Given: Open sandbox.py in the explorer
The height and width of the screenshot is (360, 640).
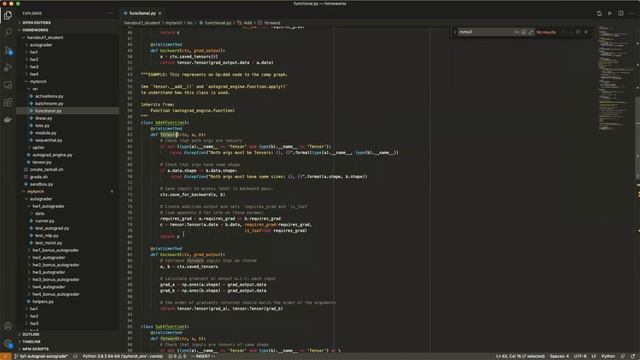Looking at the screenshot, I should 41,184.
